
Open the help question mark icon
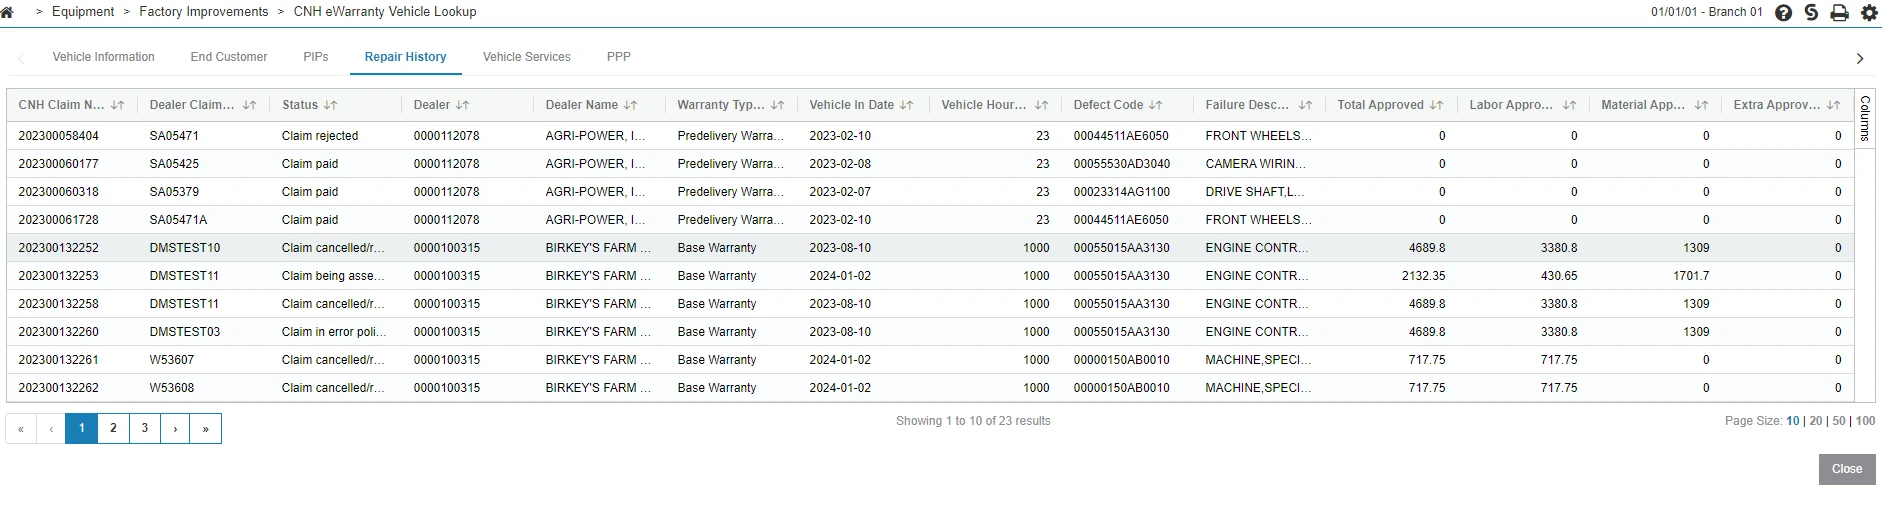coord(1783,13)
